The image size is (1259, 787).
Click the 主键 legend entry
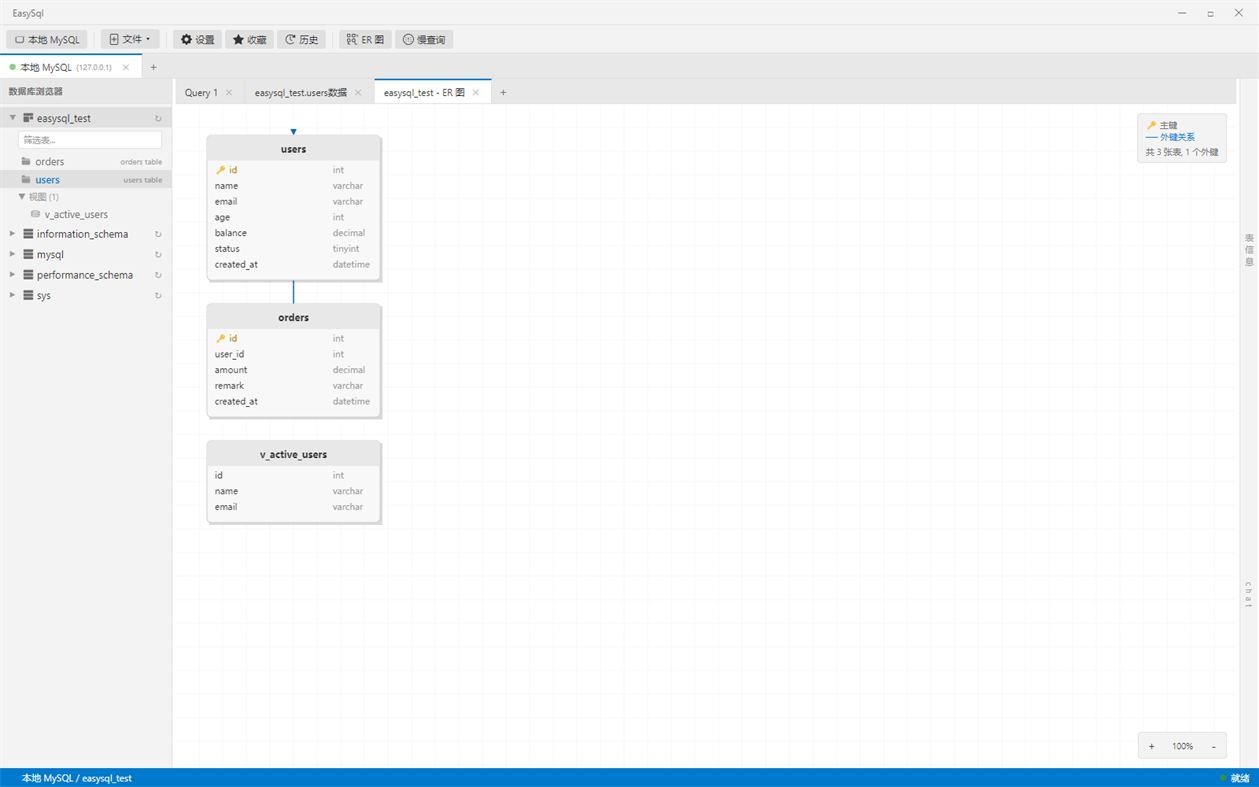point(1163,125)
